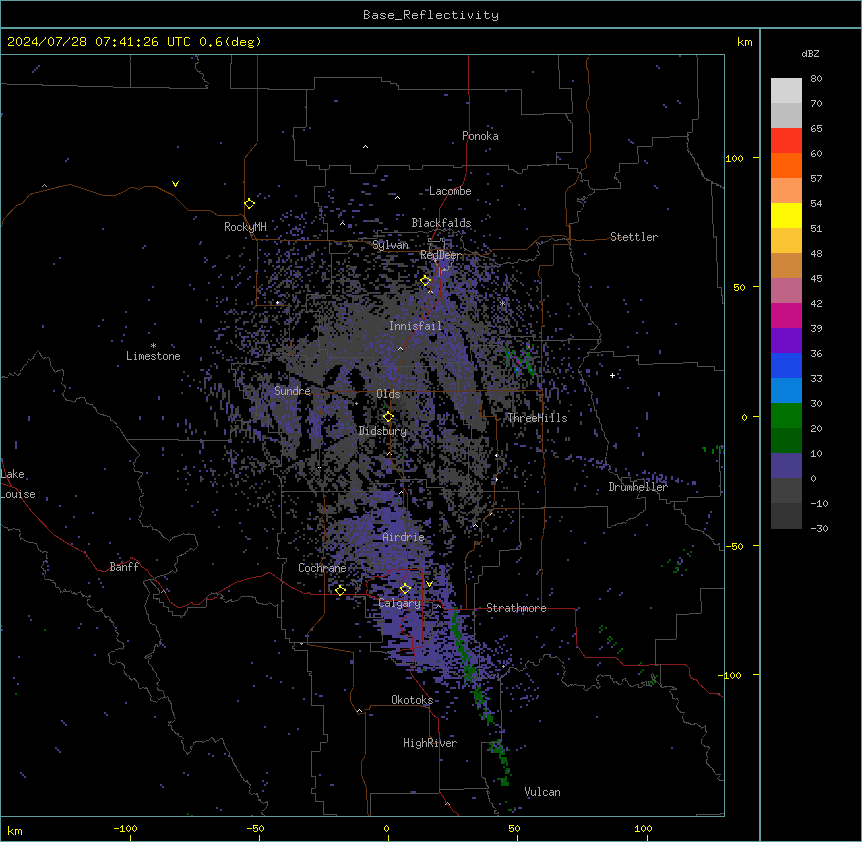Image resolution: width=862 pixels, height=842 pixels.
Task: Select the bright yellow 51-54 dBZ swatch
Action: click(786, 215)
